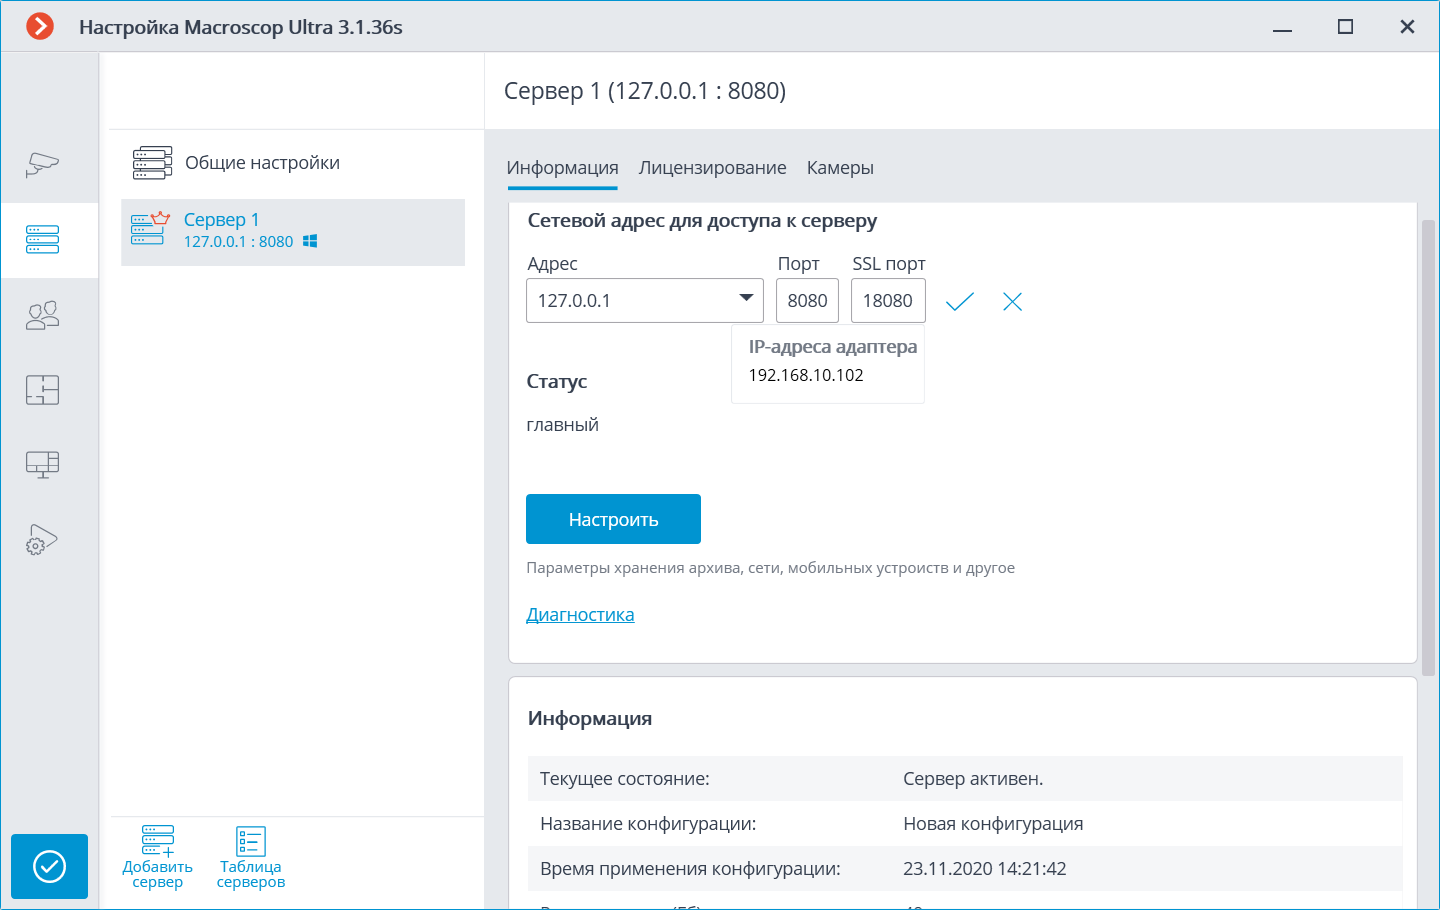
Task: Open the automation section in sidebar
Action: click(x=43, y=540)
